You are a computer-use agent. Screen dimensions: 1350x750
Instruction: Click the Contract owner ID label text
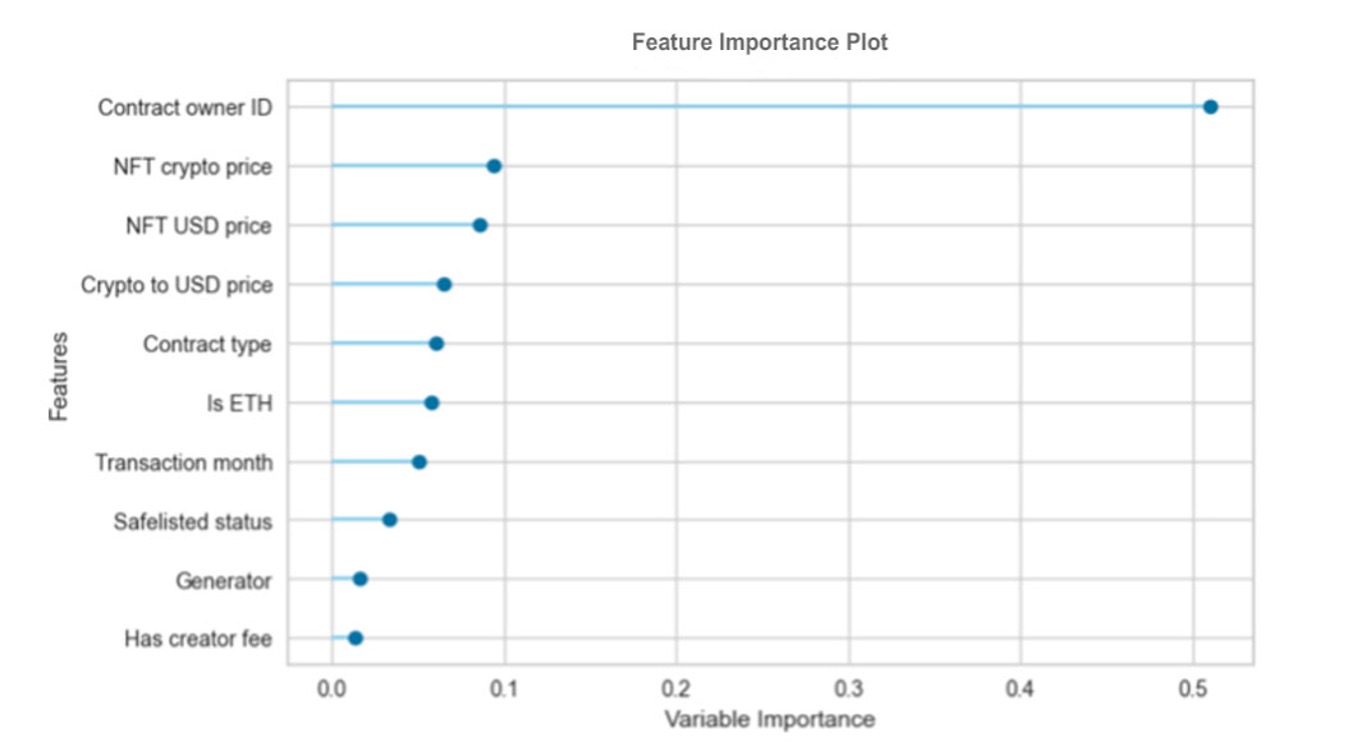pyautogui.click(x=185, y=107)
